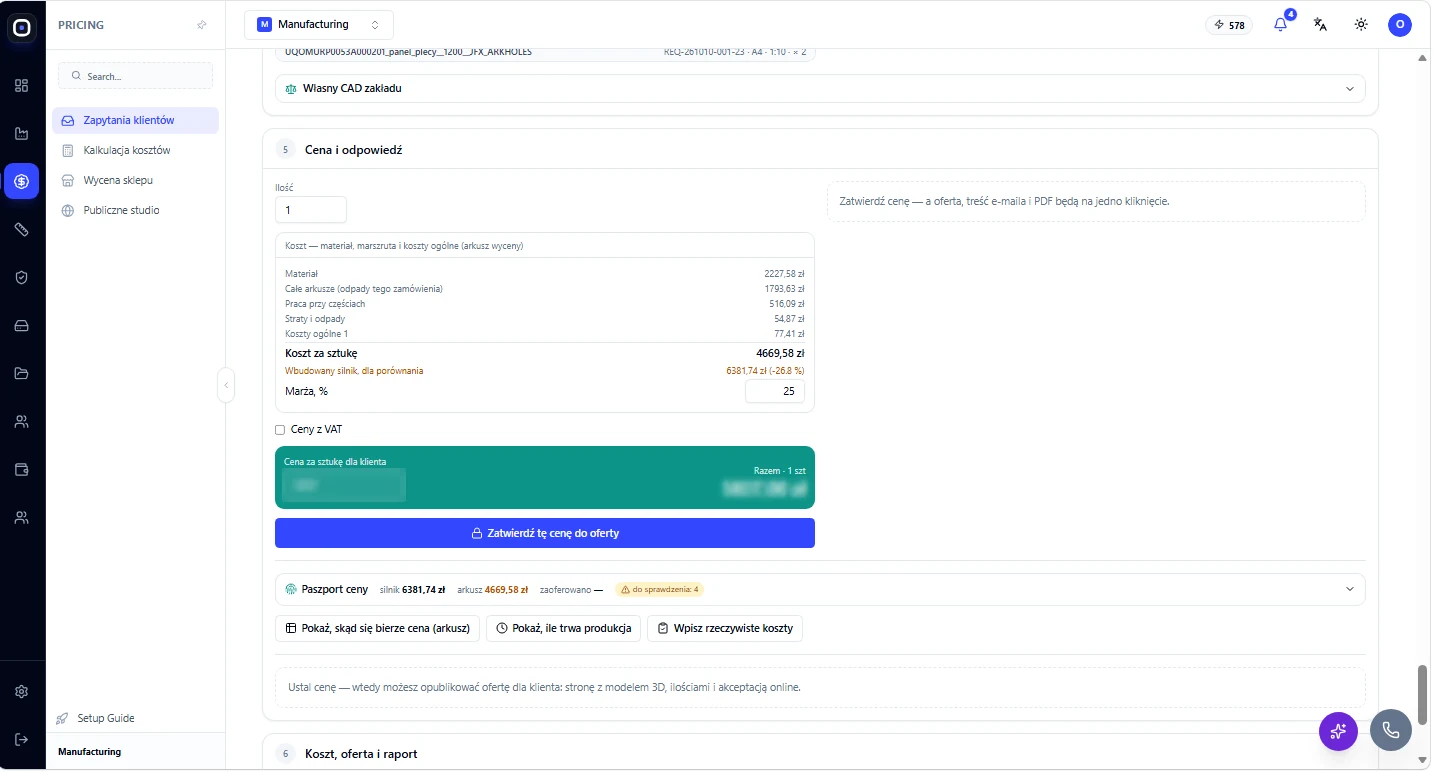Click the do sprawdzenia: 4 warning badge
The image size is (1433, 772).
(x=659, y=589)
